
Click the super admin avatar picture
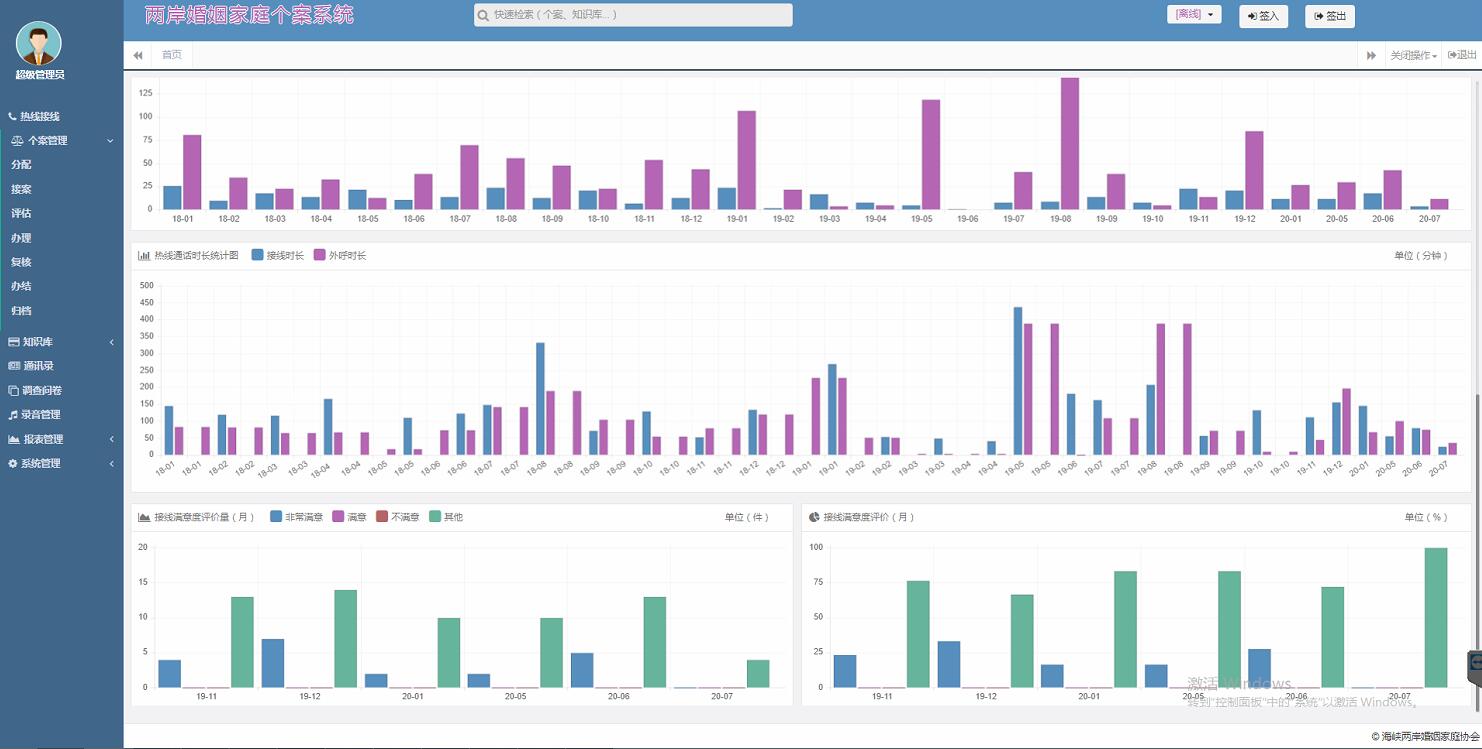point(39,43)
